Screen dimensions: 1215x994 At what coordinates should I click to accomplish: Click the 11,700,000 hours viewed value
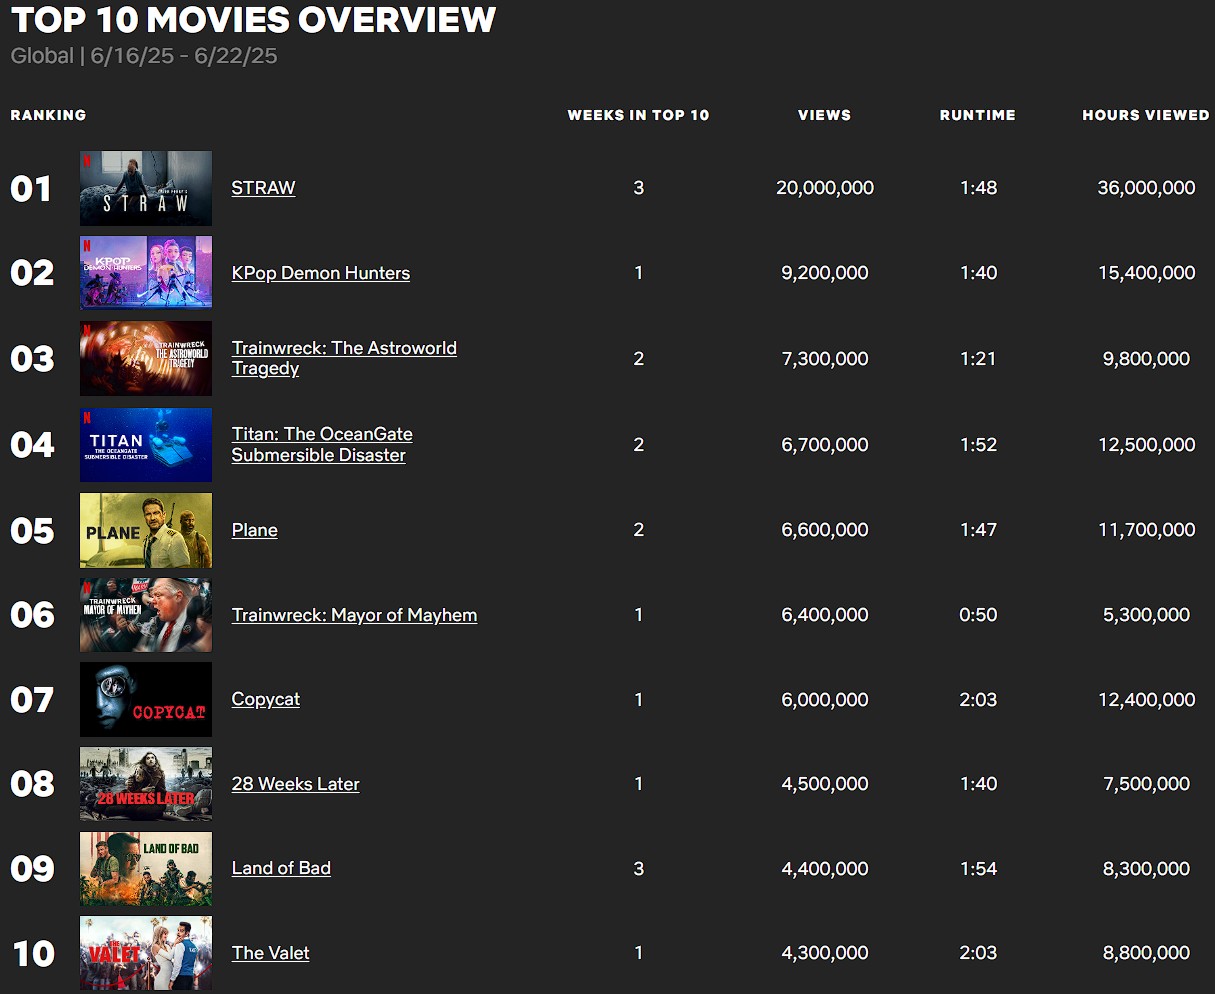click(1146, 530)
